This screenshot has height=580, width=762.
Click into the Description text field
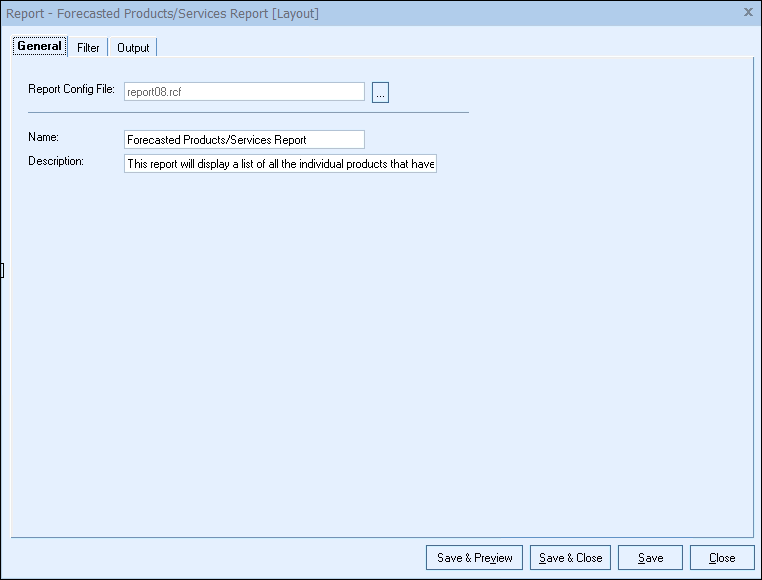pyautogui.click(x=280, y=164)
